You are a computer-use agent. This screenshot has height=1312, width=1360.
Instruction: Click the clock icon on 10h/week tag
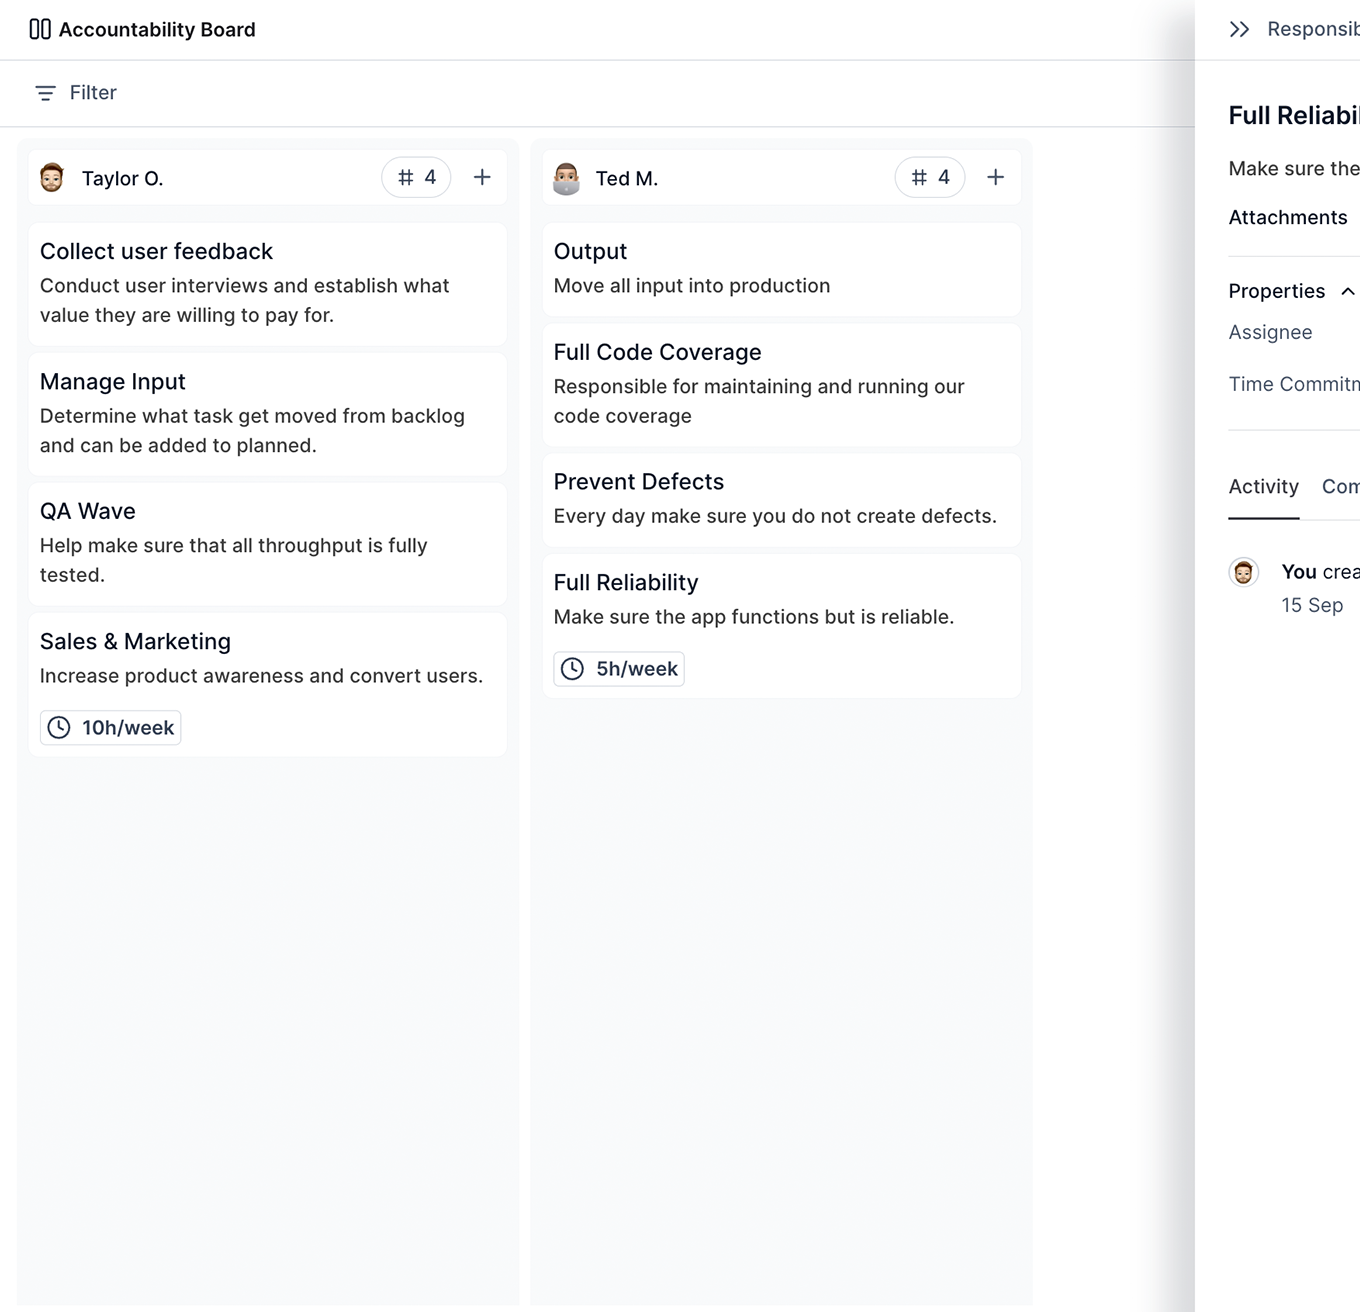(x=59, y=727)
